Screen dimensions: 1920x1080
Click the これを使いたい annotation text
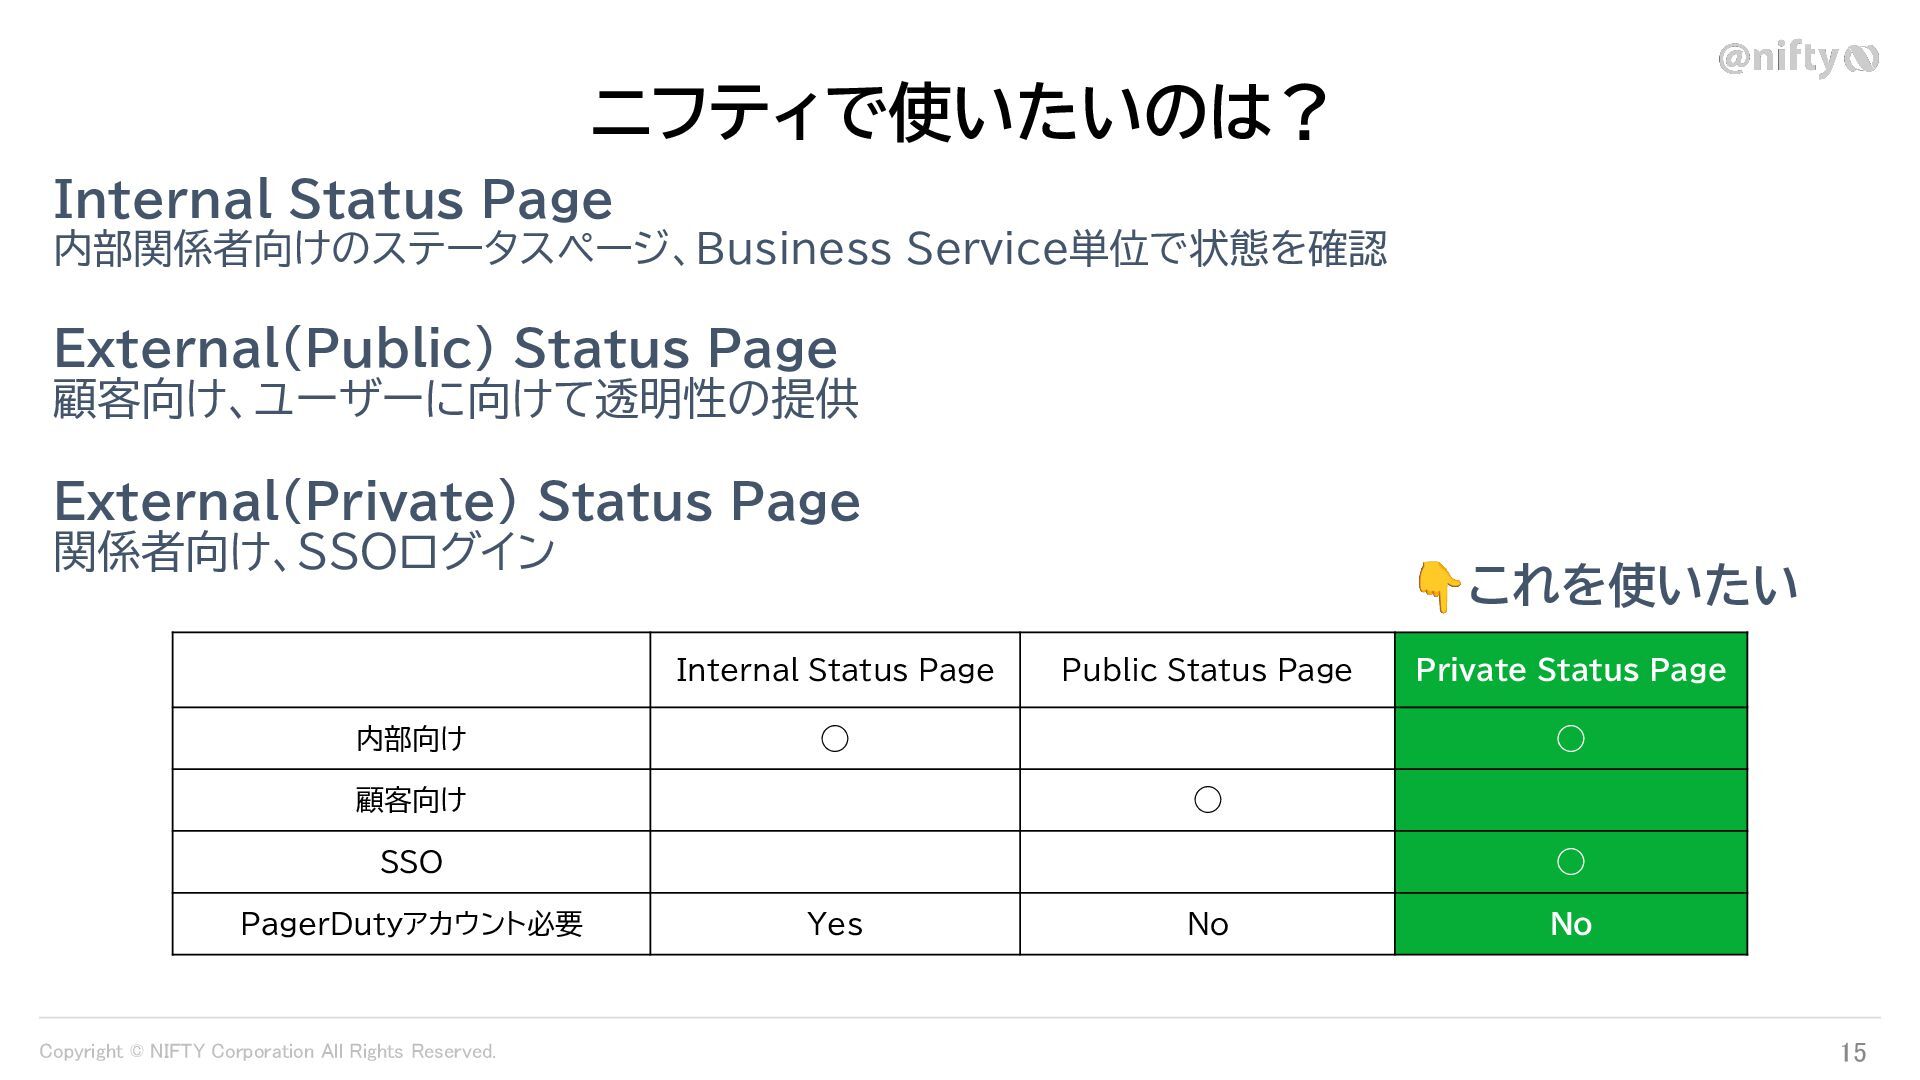pos(1632,585)
